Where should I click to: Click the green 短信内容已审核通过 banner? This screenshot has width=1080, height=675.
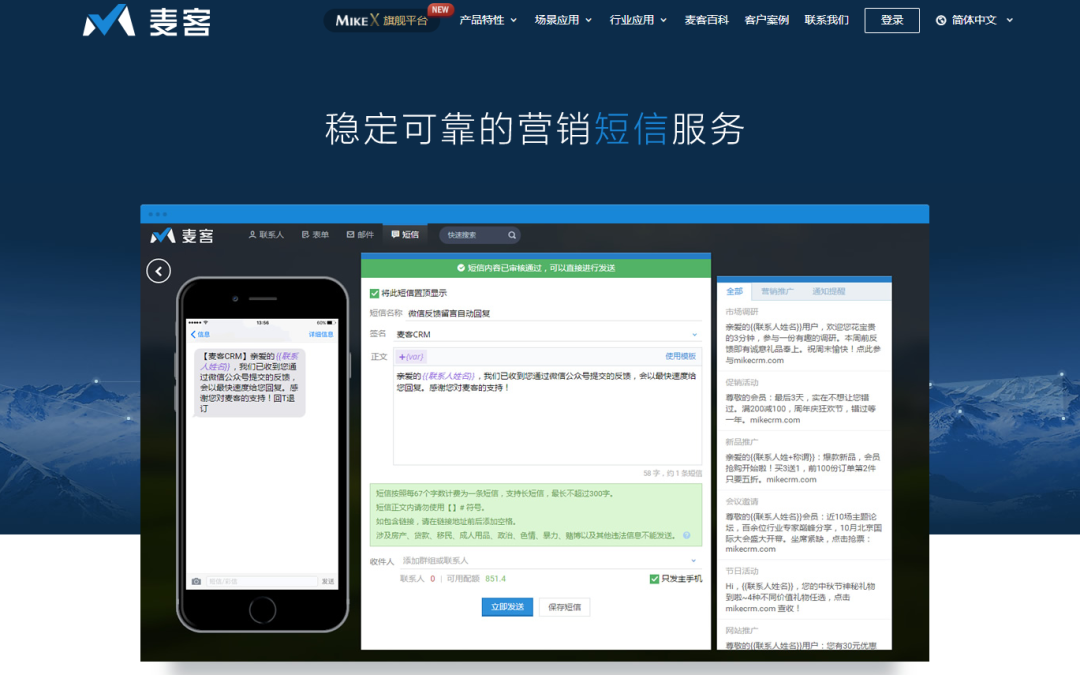[x=536, y=268]
